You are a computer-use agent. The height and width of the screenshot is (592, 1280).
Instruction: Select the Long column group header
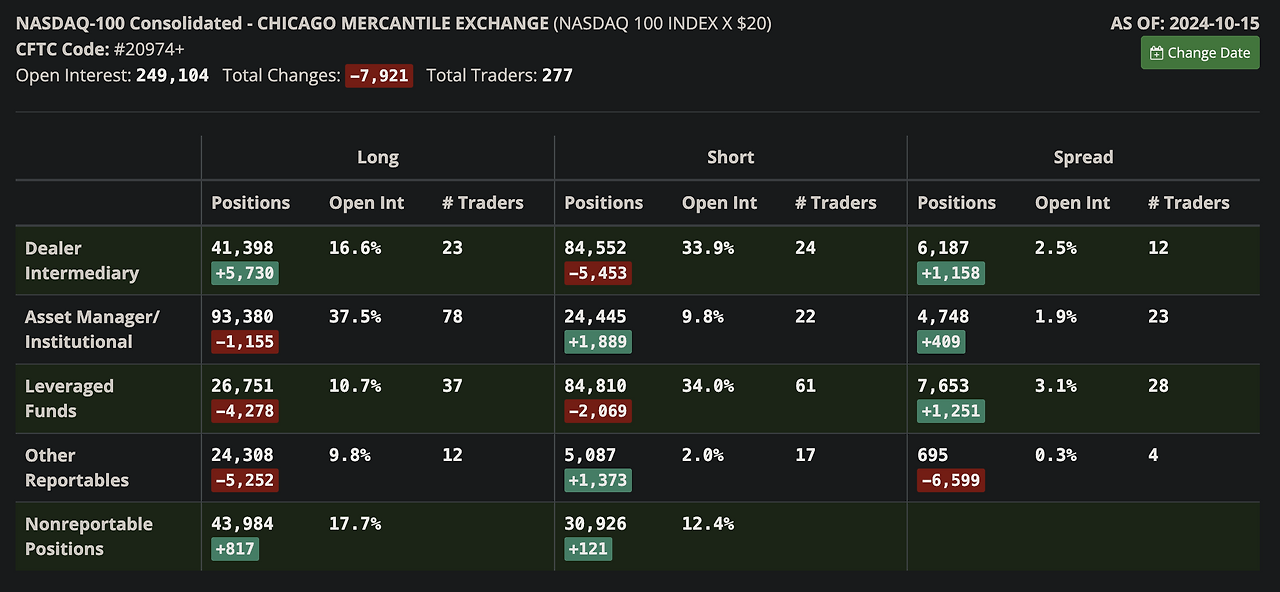(x=378, y=157)
